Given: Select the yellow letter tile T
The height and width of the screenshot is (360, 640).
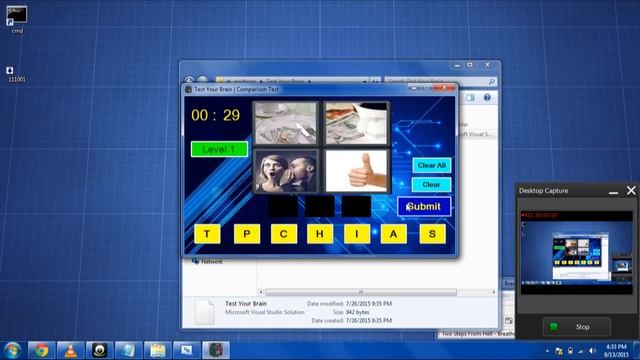Looking at the screenshot, I should [207, 234].
